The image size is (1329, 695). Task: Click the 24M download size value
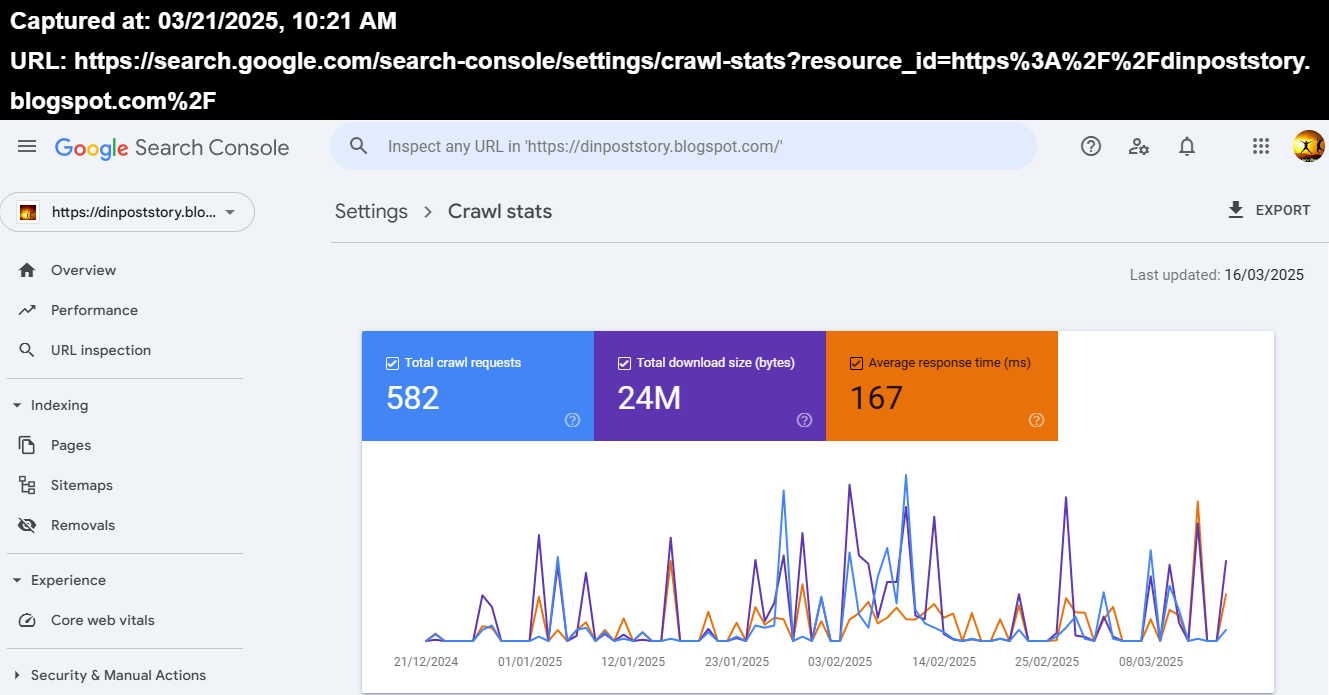tap(649, 398)
